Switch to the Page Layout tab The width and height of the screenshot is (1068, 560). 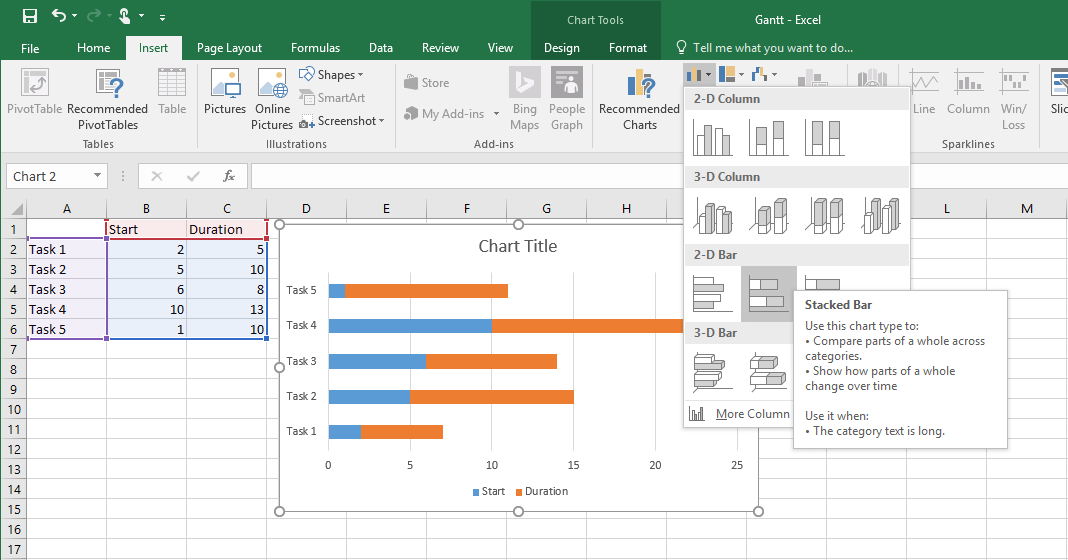[x=229, y=48]
